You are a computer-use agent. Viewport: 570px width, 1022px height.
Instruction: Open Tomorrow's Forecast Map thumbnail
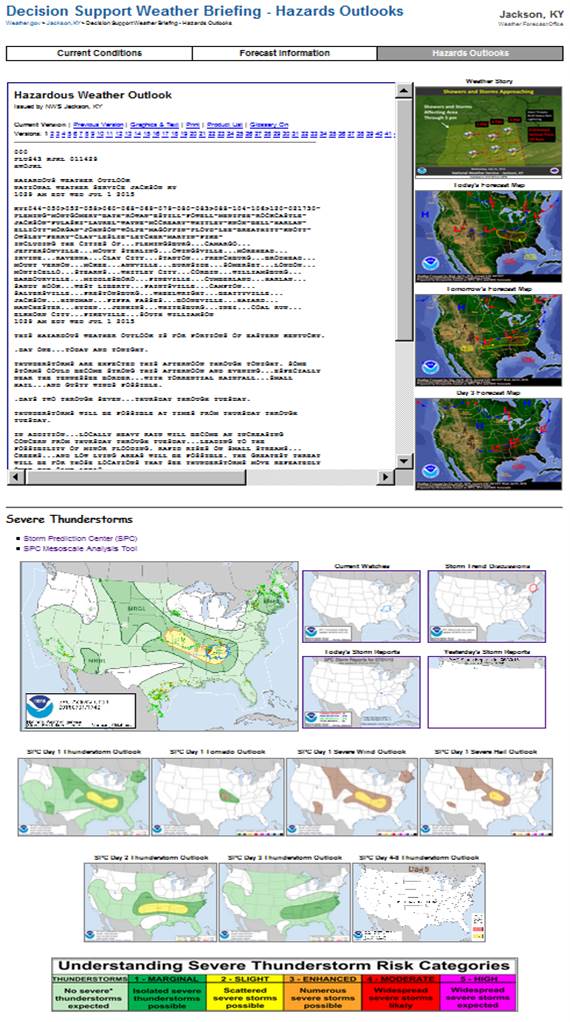[489, 340]
